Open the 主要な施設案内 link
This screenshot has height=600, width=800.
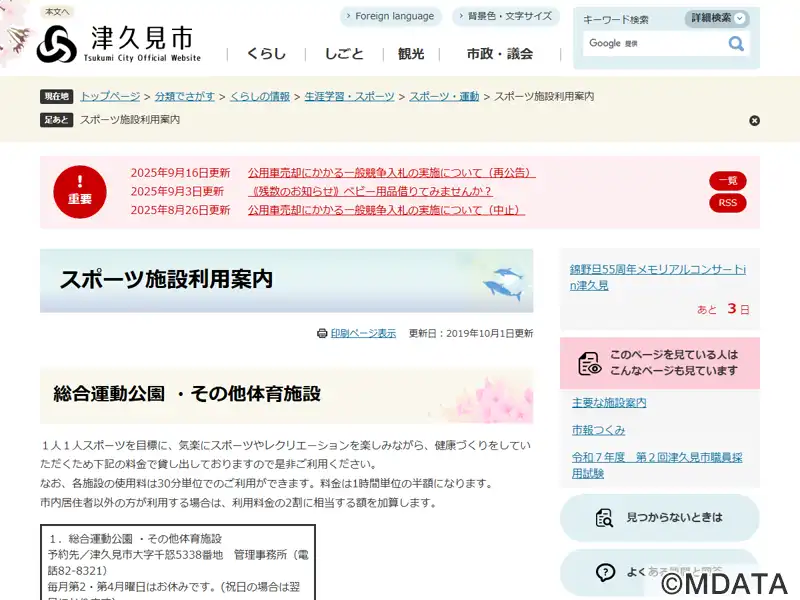[x=609, y=402]
